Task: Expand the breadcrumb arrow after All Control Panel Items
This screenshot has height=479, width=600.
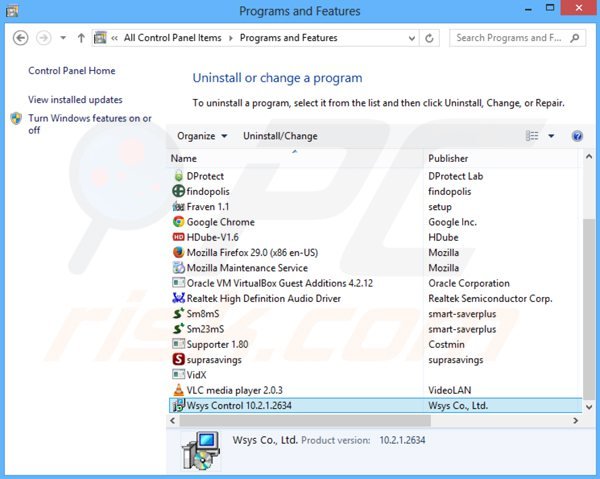Action: (x=231, y=38)
